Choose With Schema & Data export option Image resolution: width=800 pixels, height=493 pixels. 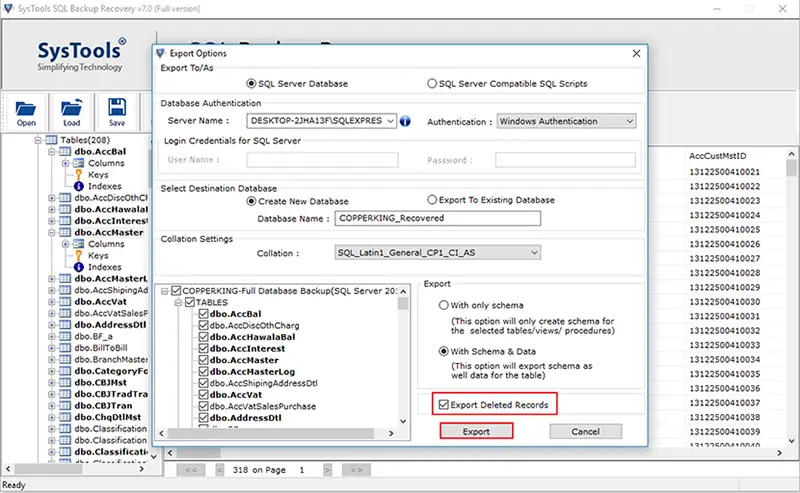coord(443,351)
